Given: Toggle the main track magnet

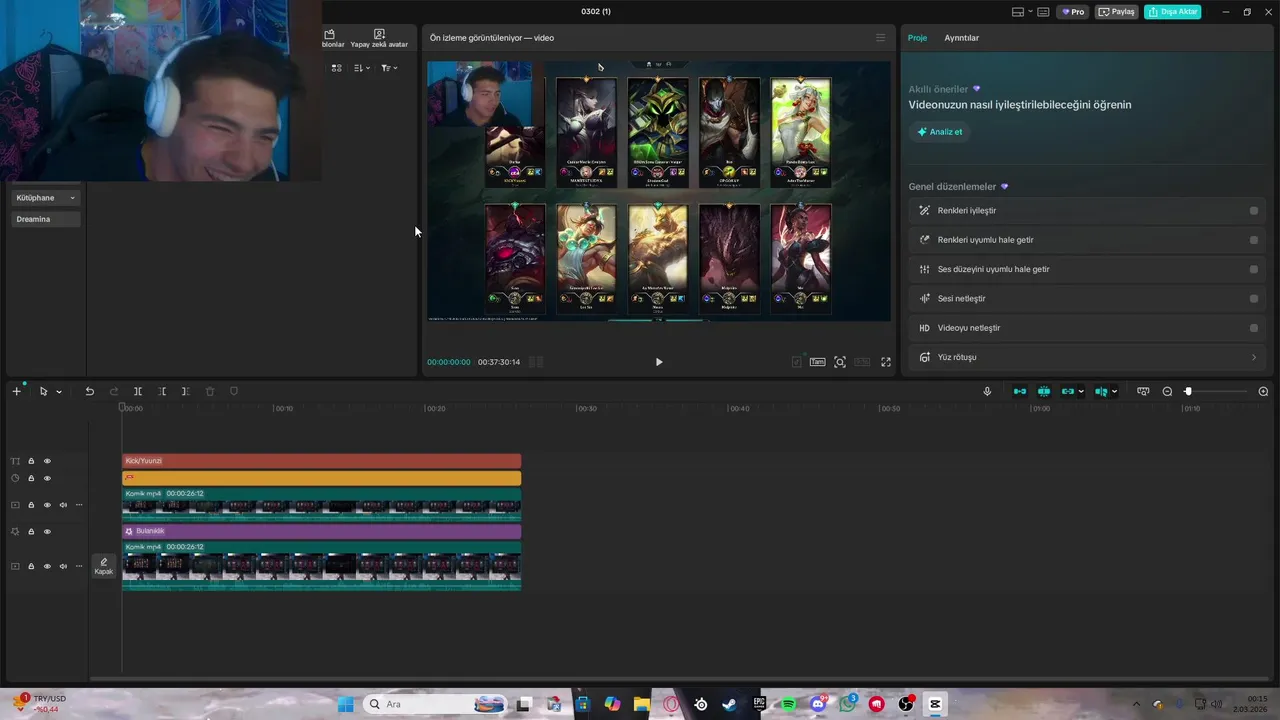Looking at the screenshot, I should (1020, 391).
